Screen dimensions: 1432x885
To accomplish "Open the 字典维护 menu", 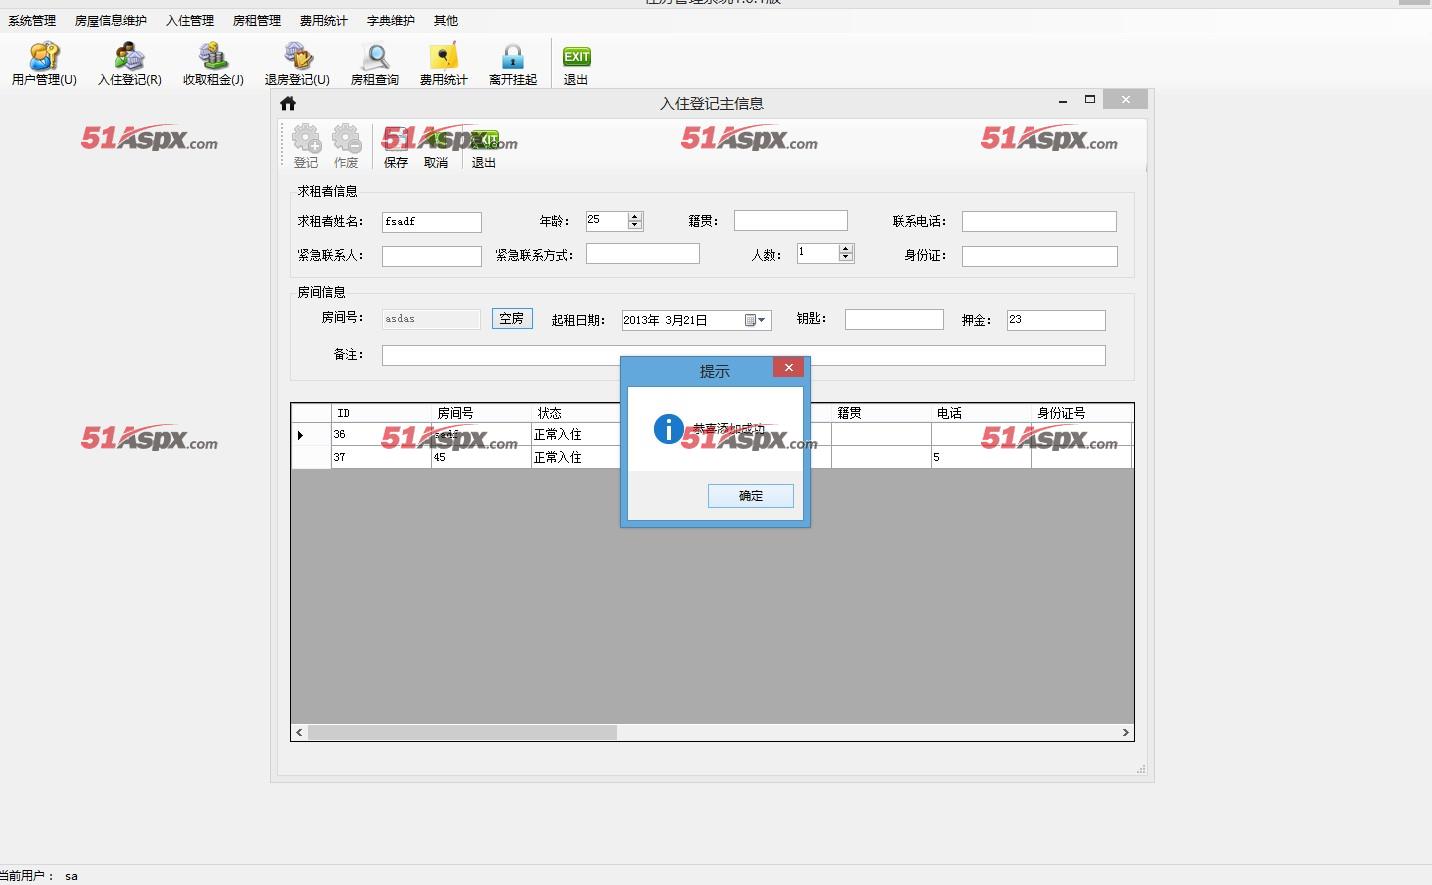I will pos(391,20).
